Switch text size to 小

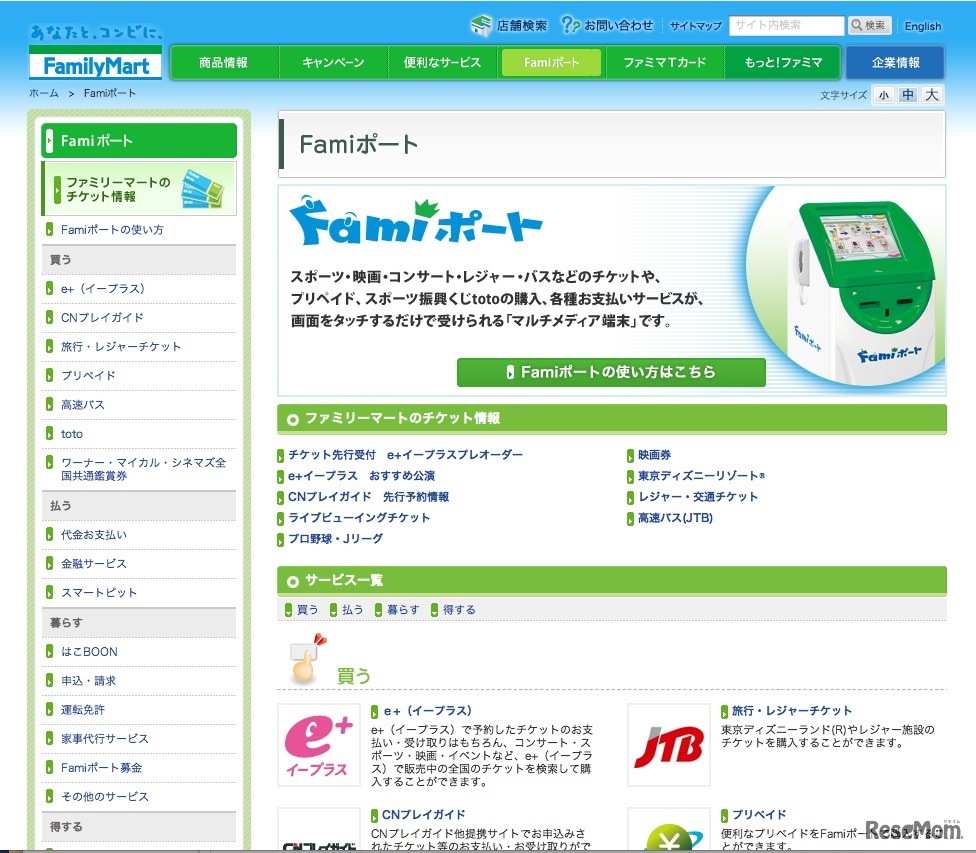pyautogui.click(x=885, y=95)
